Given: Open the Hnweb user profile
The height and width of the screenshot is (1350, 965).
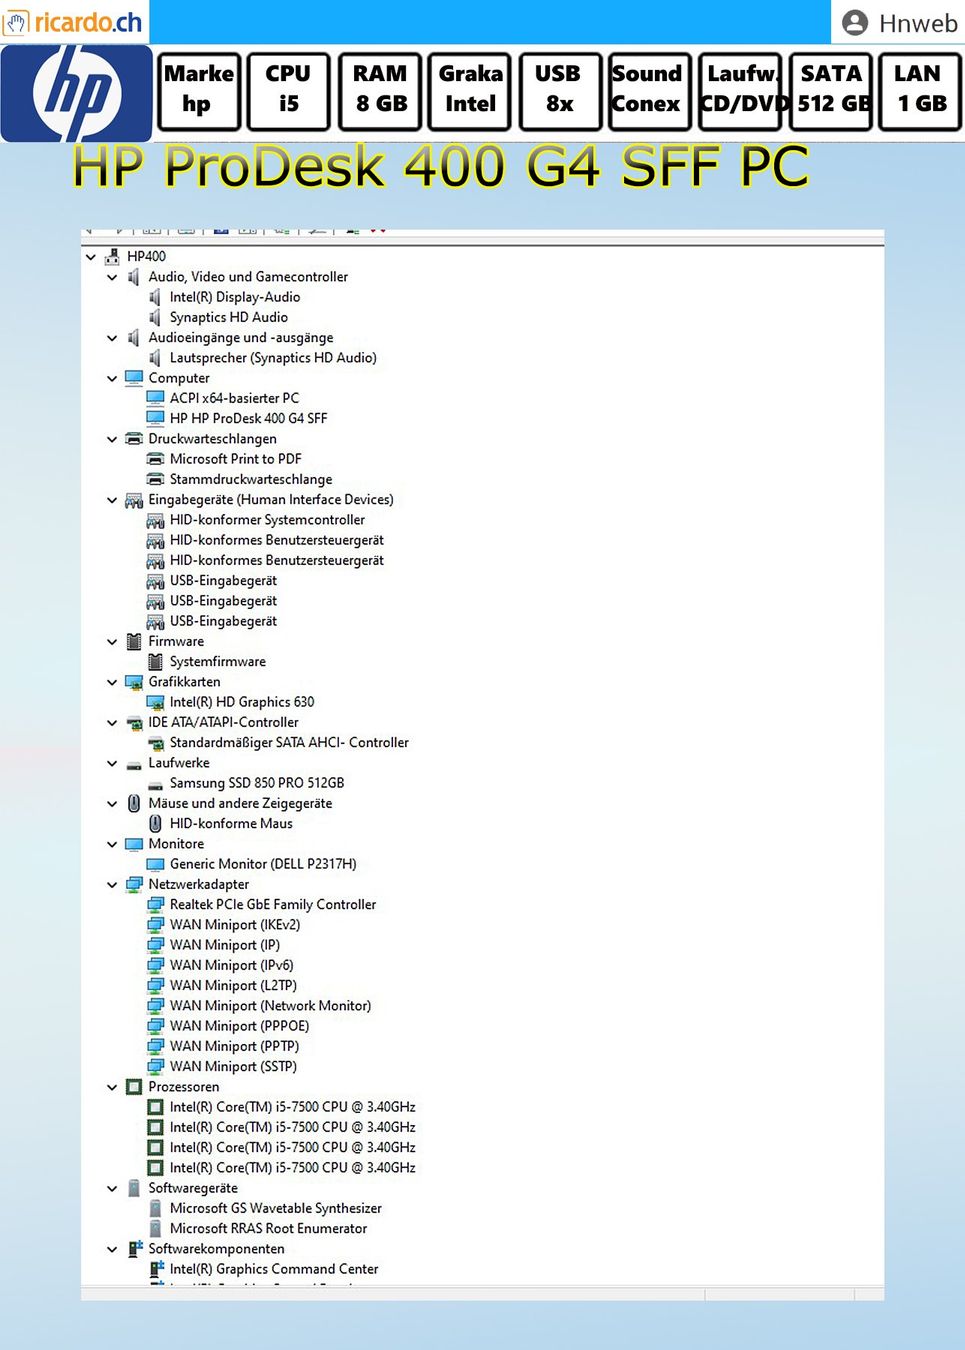Looking at the screenshot, I should 899,23.
